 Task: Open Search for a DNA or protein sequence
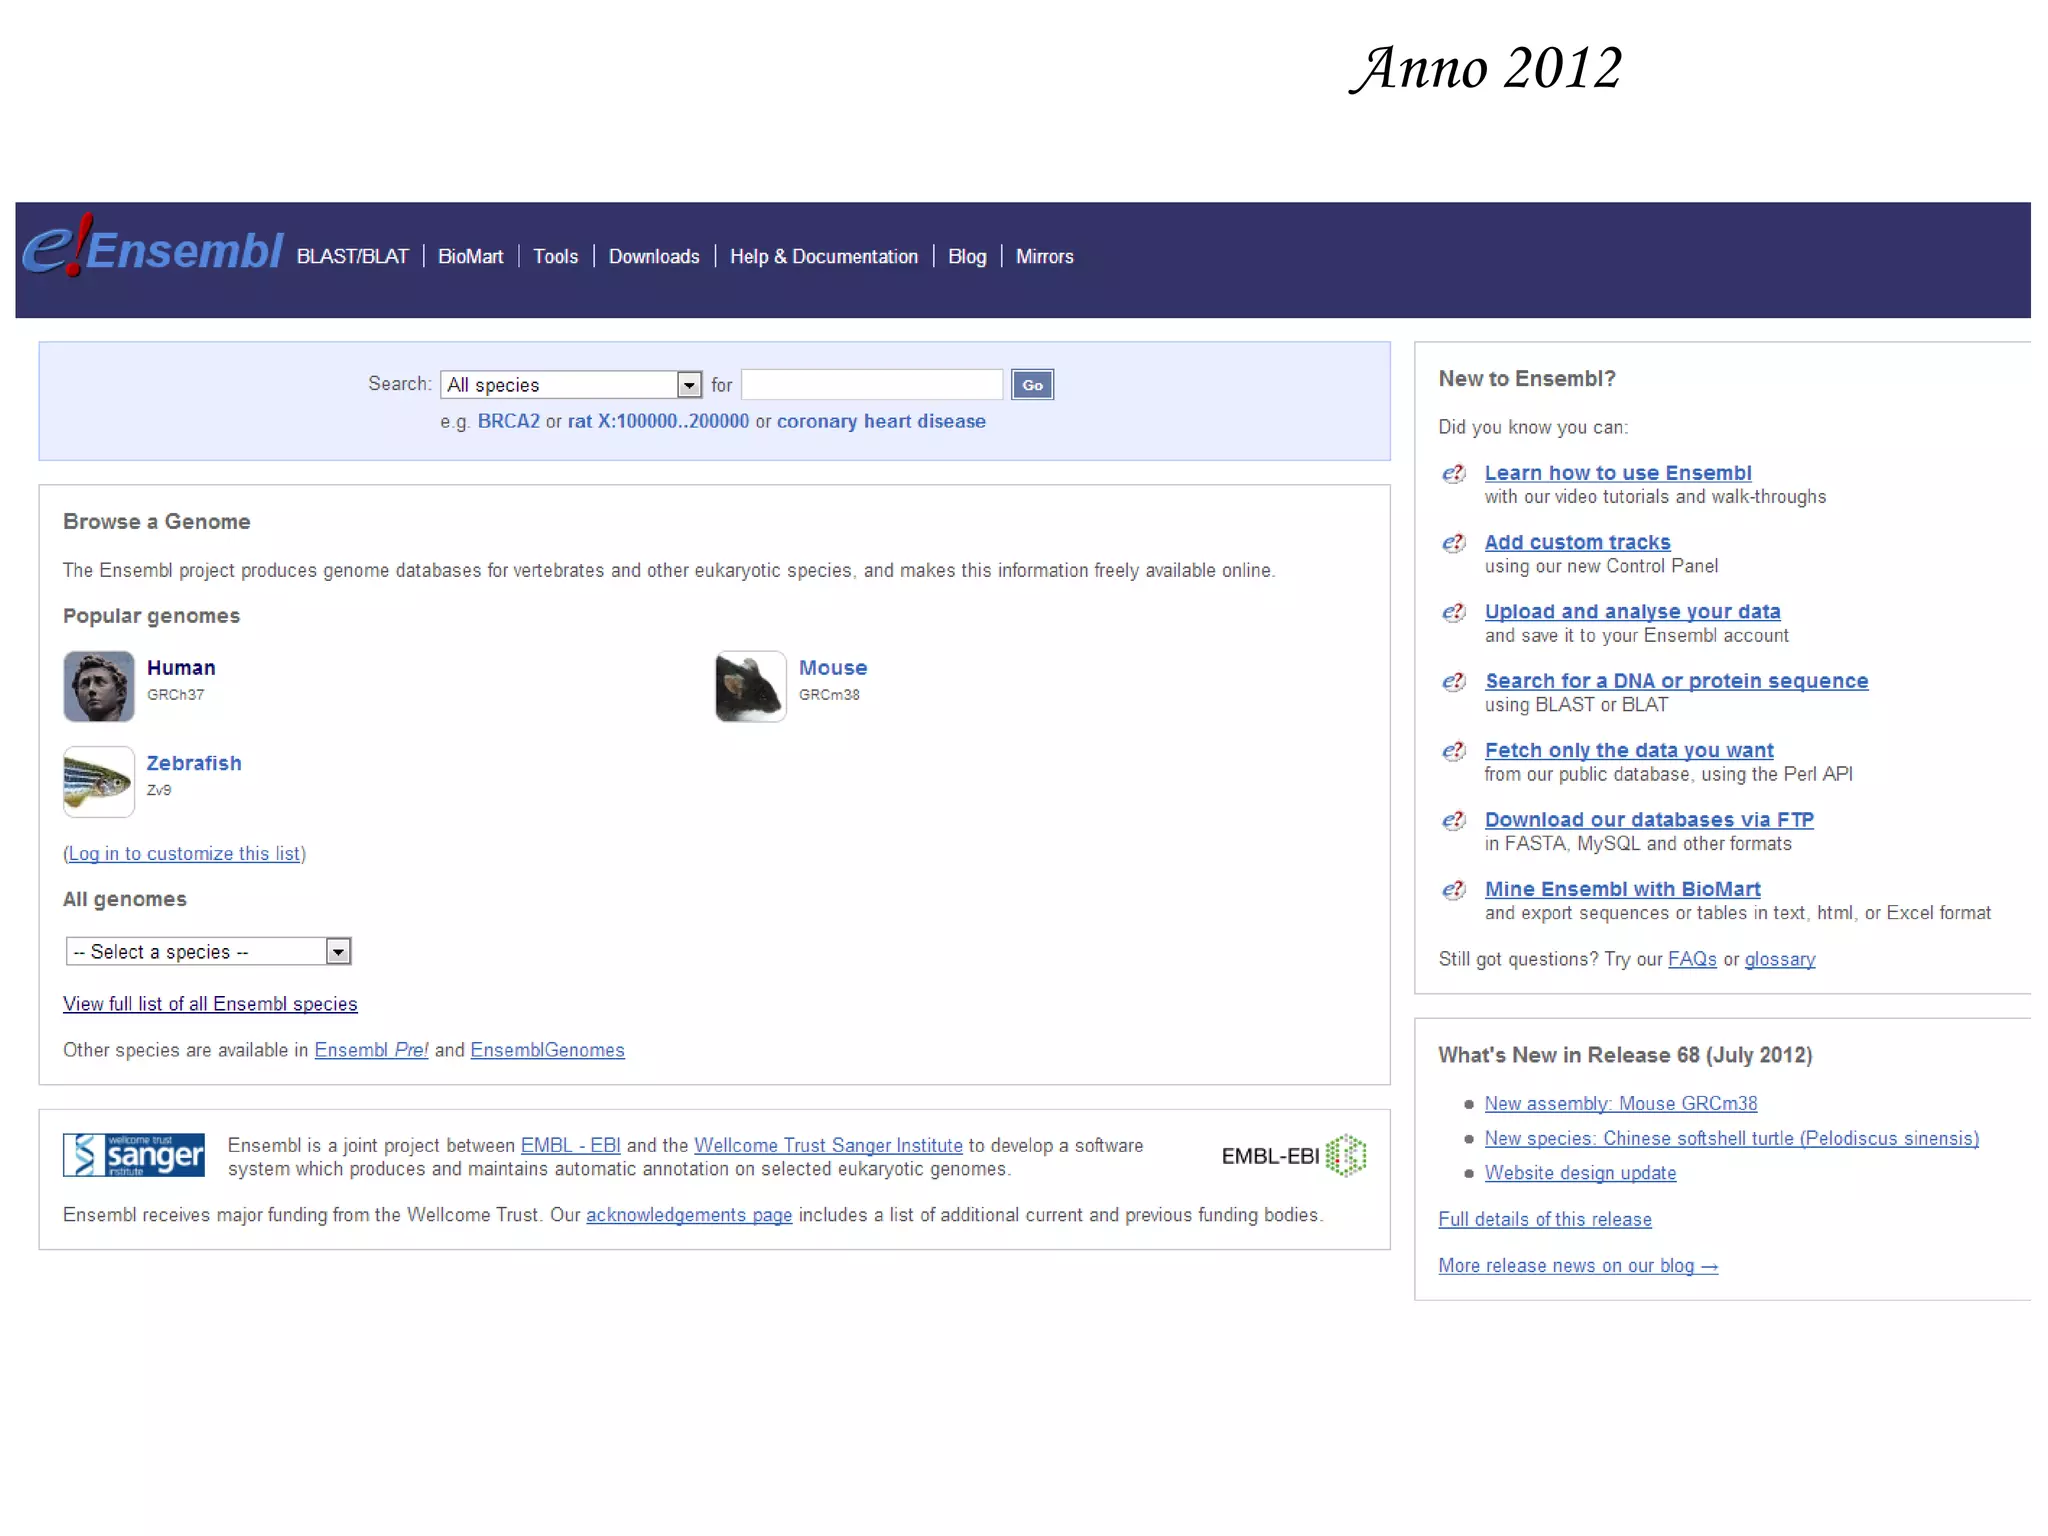(x=1676, y=681)
